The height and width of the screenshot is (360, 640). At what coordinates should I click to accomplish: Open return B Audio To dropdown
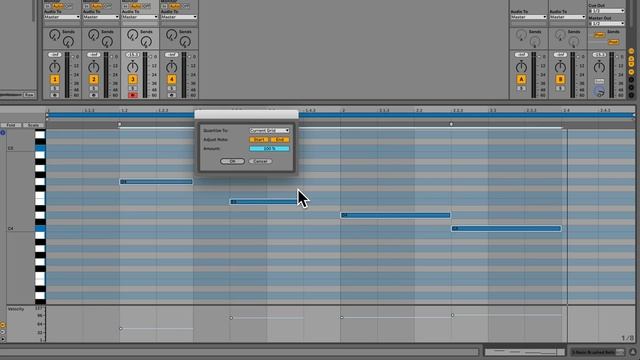click(x=567, y=17)
